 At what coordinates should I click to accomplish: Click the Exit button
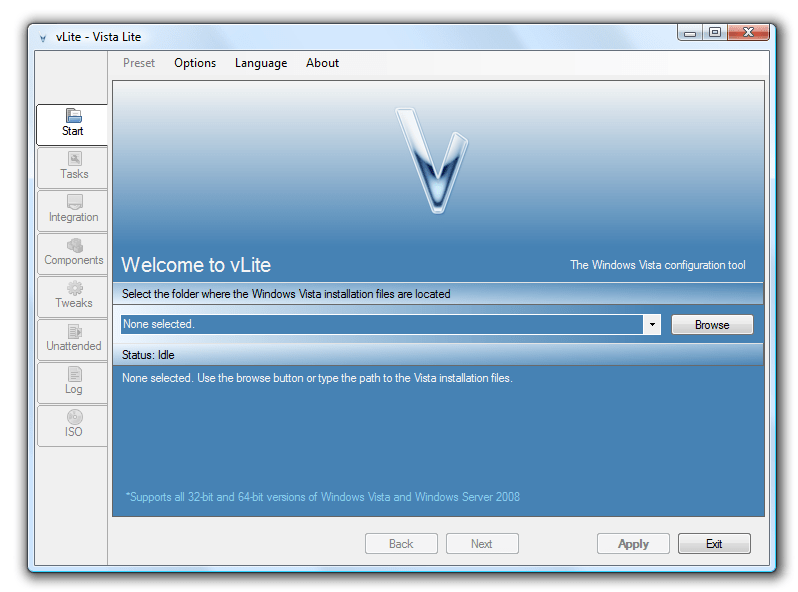(x=714, y=544)
